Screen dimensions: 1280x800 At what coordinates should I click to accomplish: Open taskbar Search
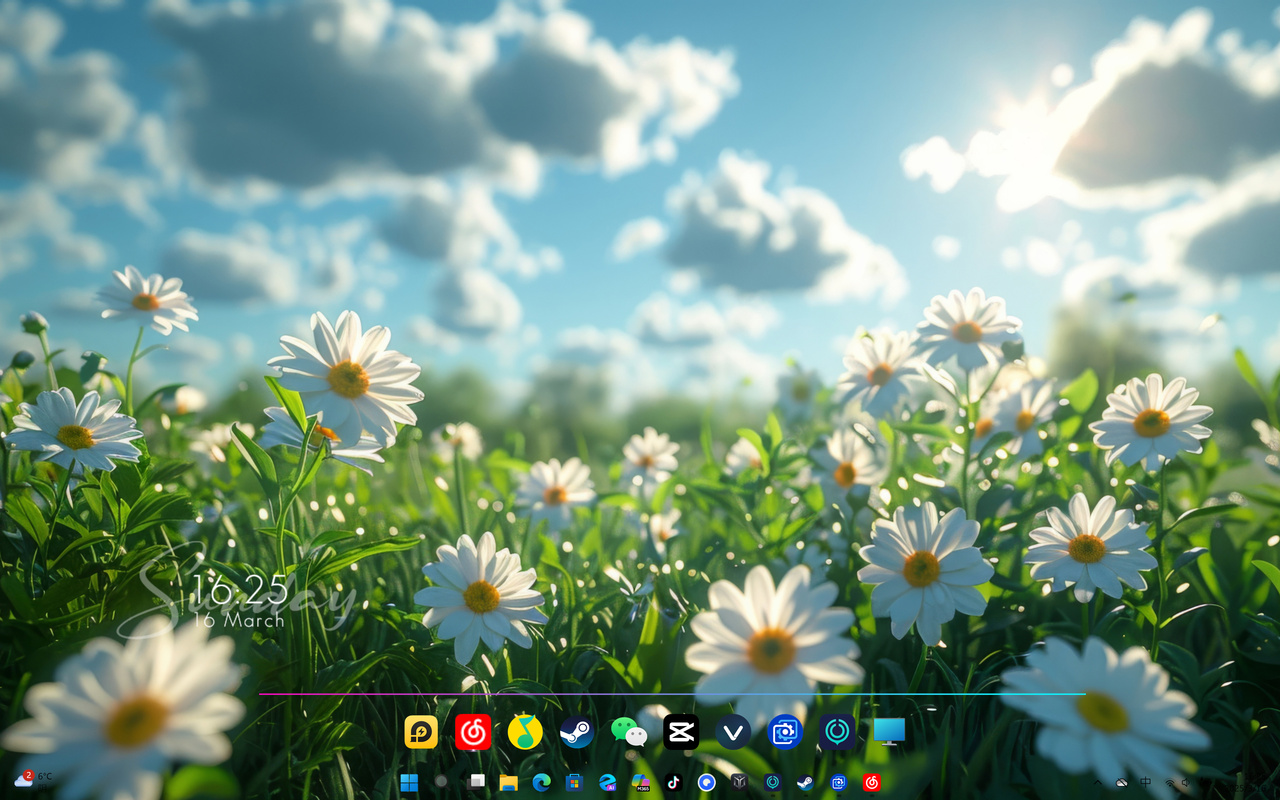(442, 782)
